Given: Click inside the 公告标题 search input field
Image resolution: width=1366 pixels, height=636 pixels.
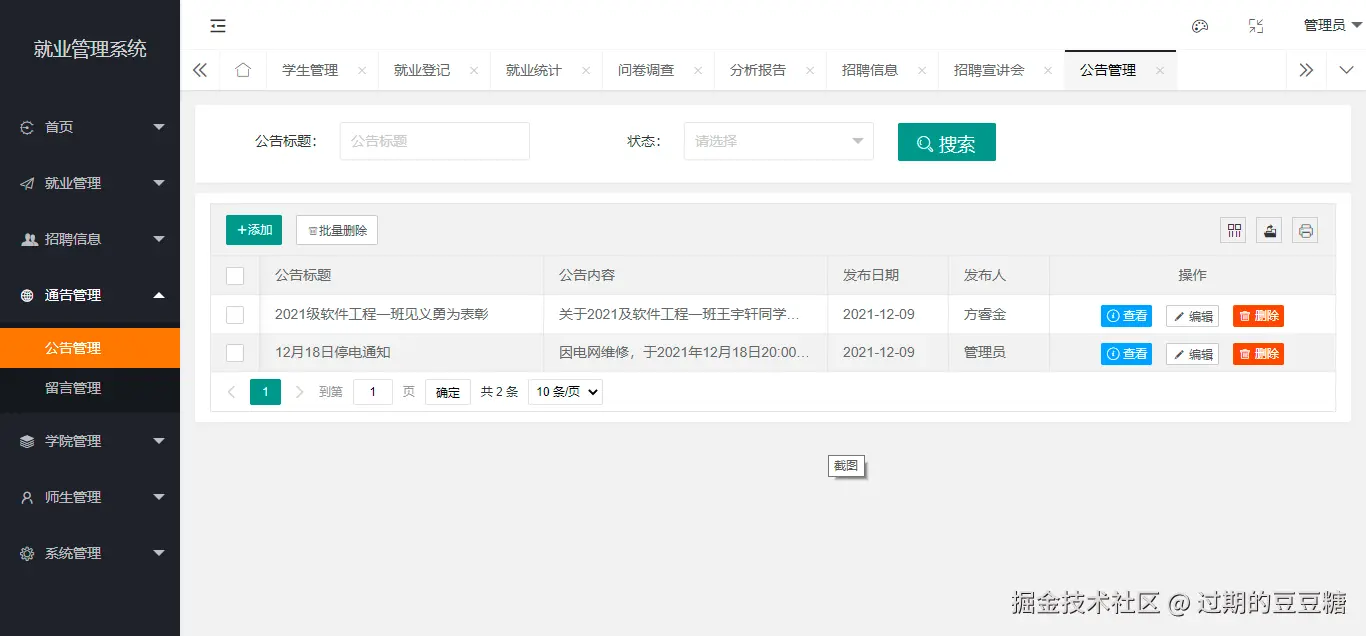Looking at the screenshot, I should (434, 141).
